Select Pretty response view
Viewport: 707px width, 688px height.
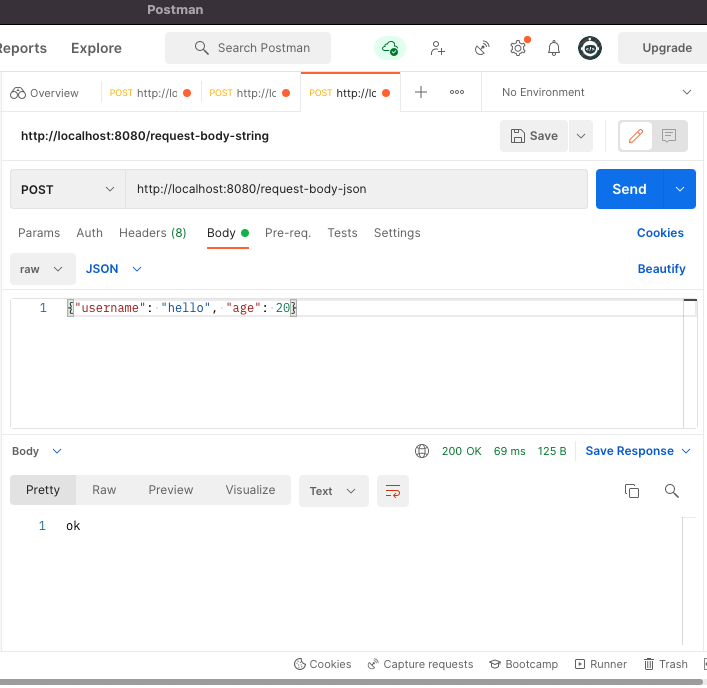tap(43, 490)
